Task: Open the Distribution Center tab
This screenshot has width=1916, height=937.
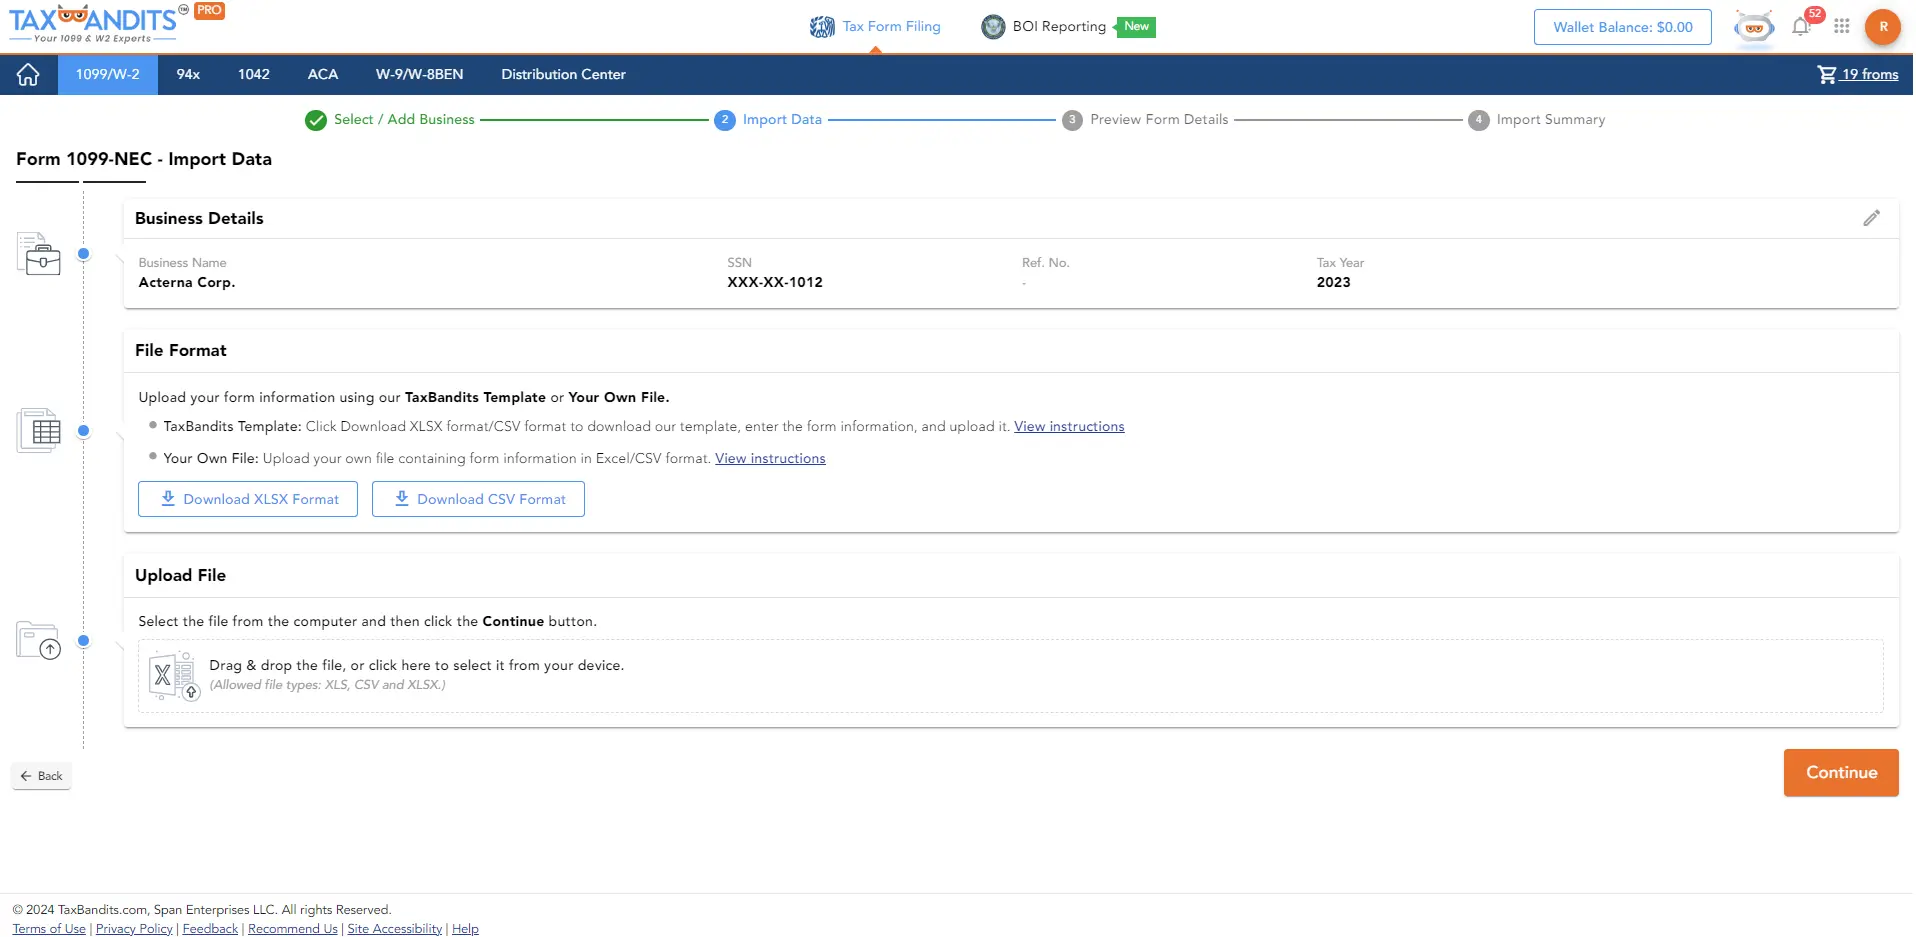Action: coord(563,74)
